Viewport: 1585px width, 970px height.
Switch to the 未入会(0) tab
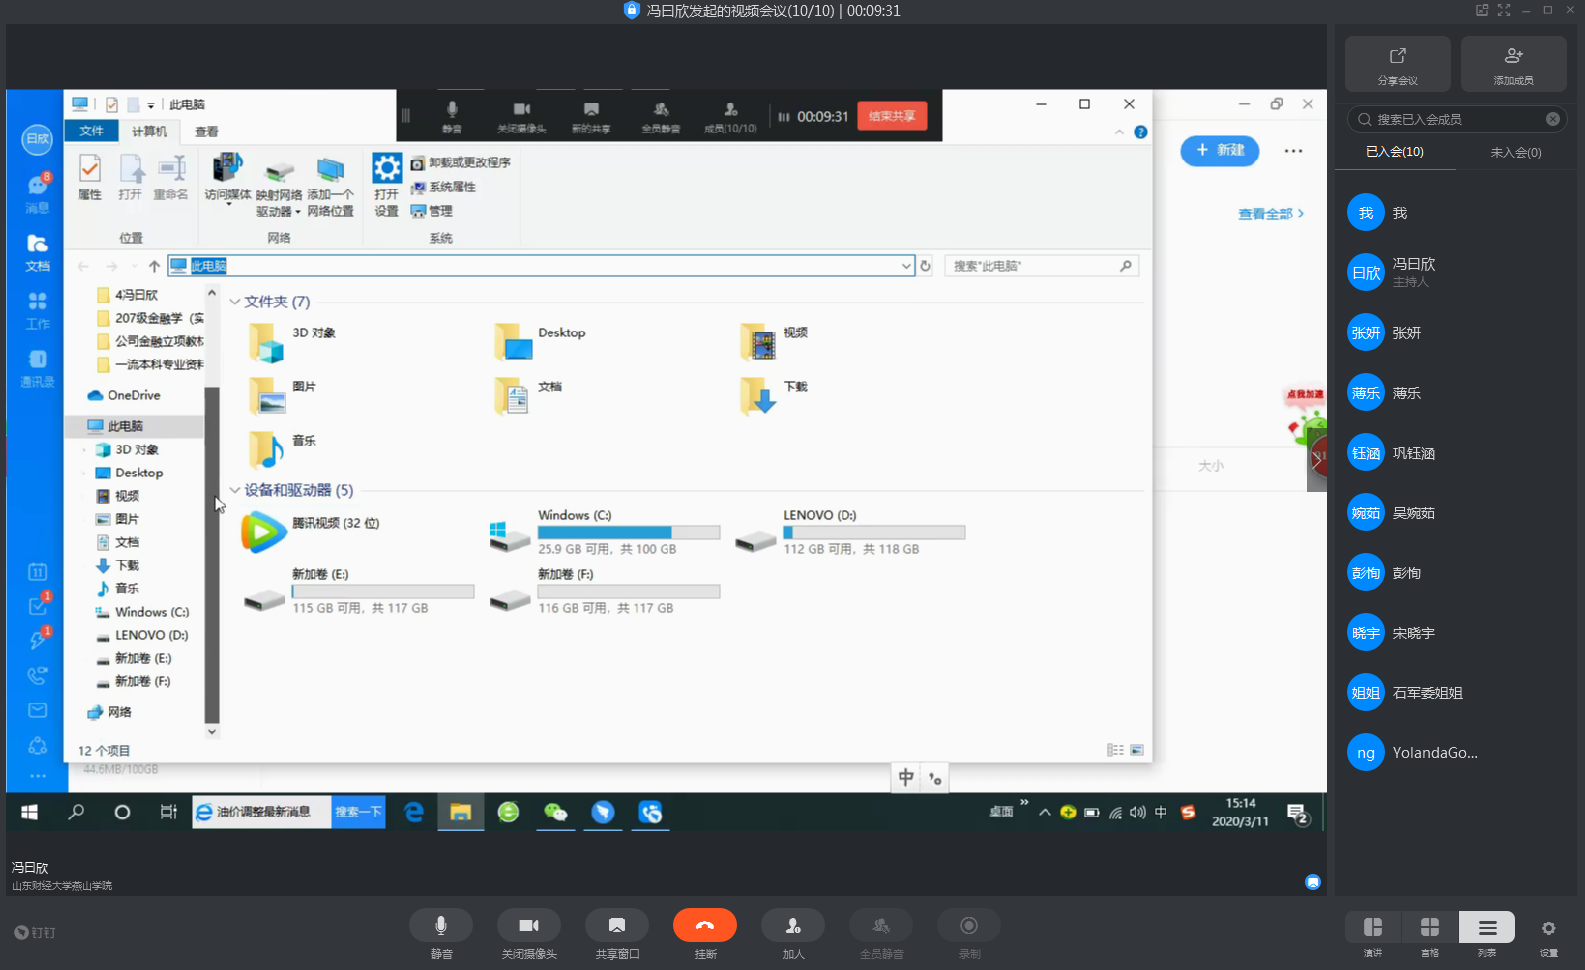(1515, 153)
